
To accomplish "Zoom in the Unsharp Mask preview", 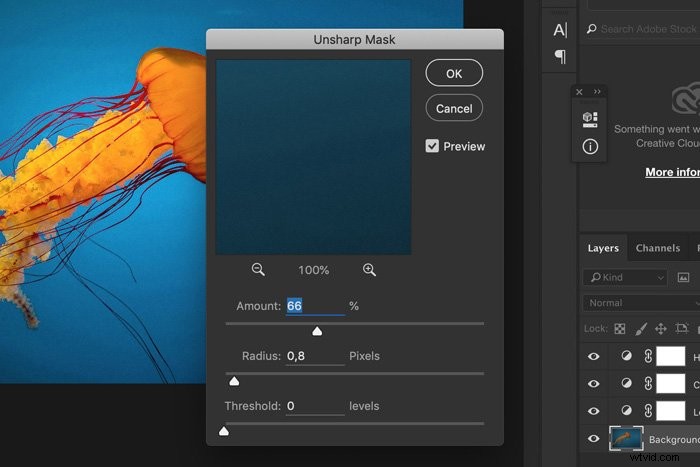I will (369, 270).
